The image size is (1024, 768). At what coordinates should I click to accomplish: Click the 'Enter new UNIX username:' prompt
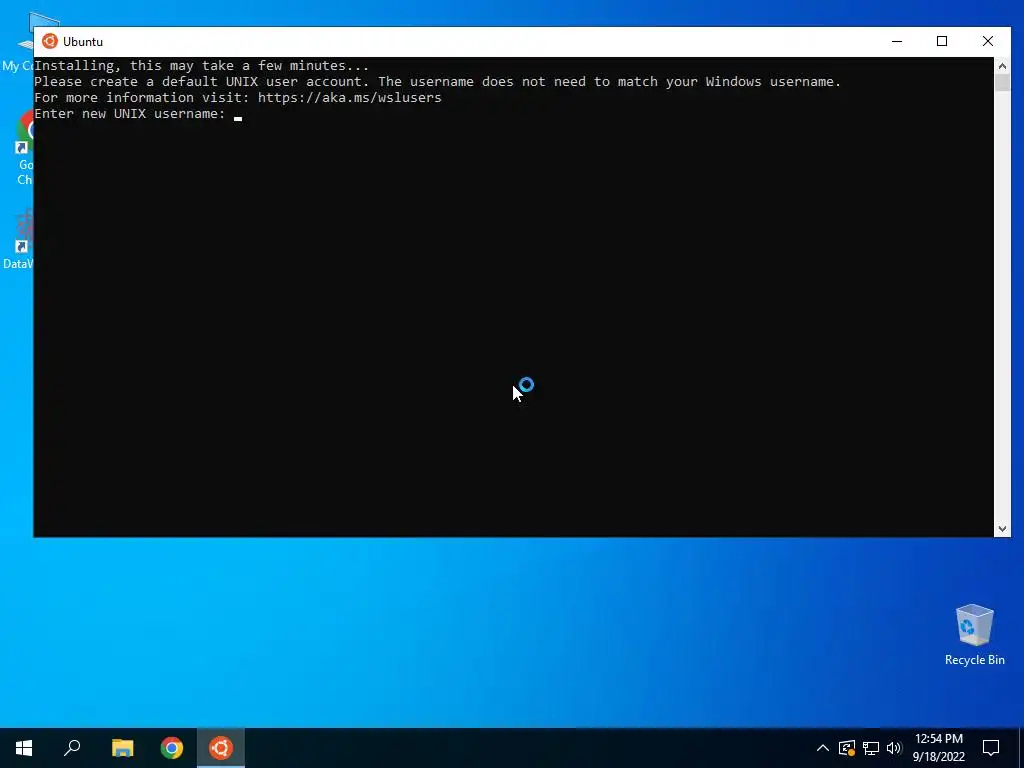129,114
